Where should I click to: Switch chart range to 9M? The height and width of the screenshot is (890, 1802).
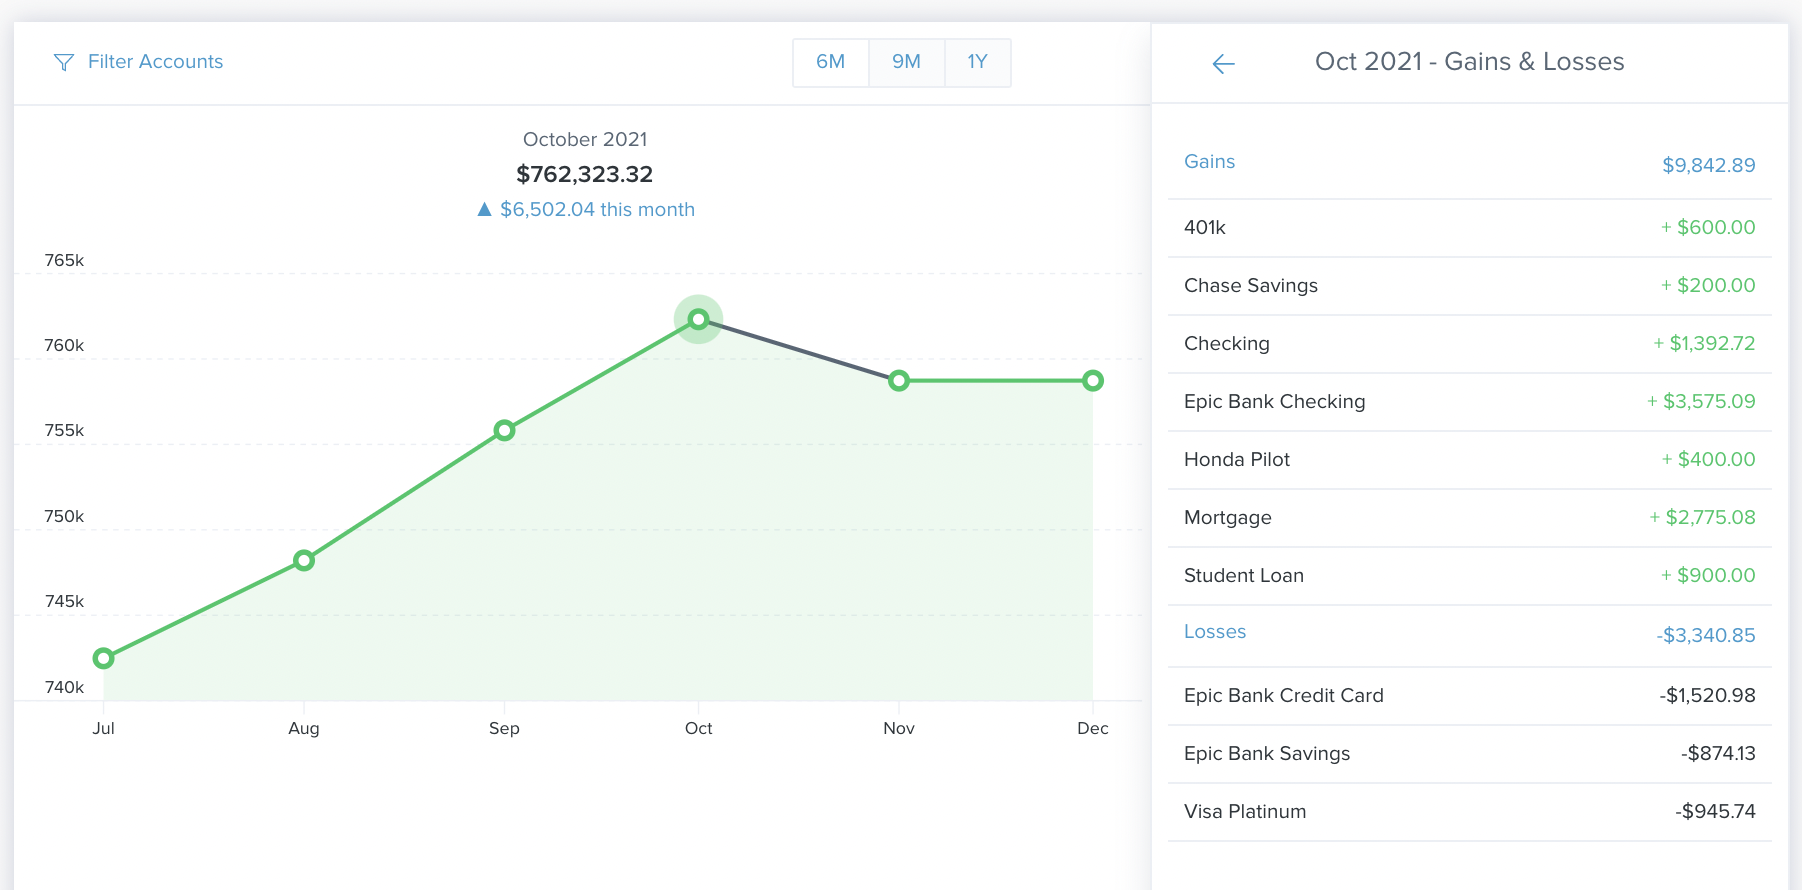[906, 62]
